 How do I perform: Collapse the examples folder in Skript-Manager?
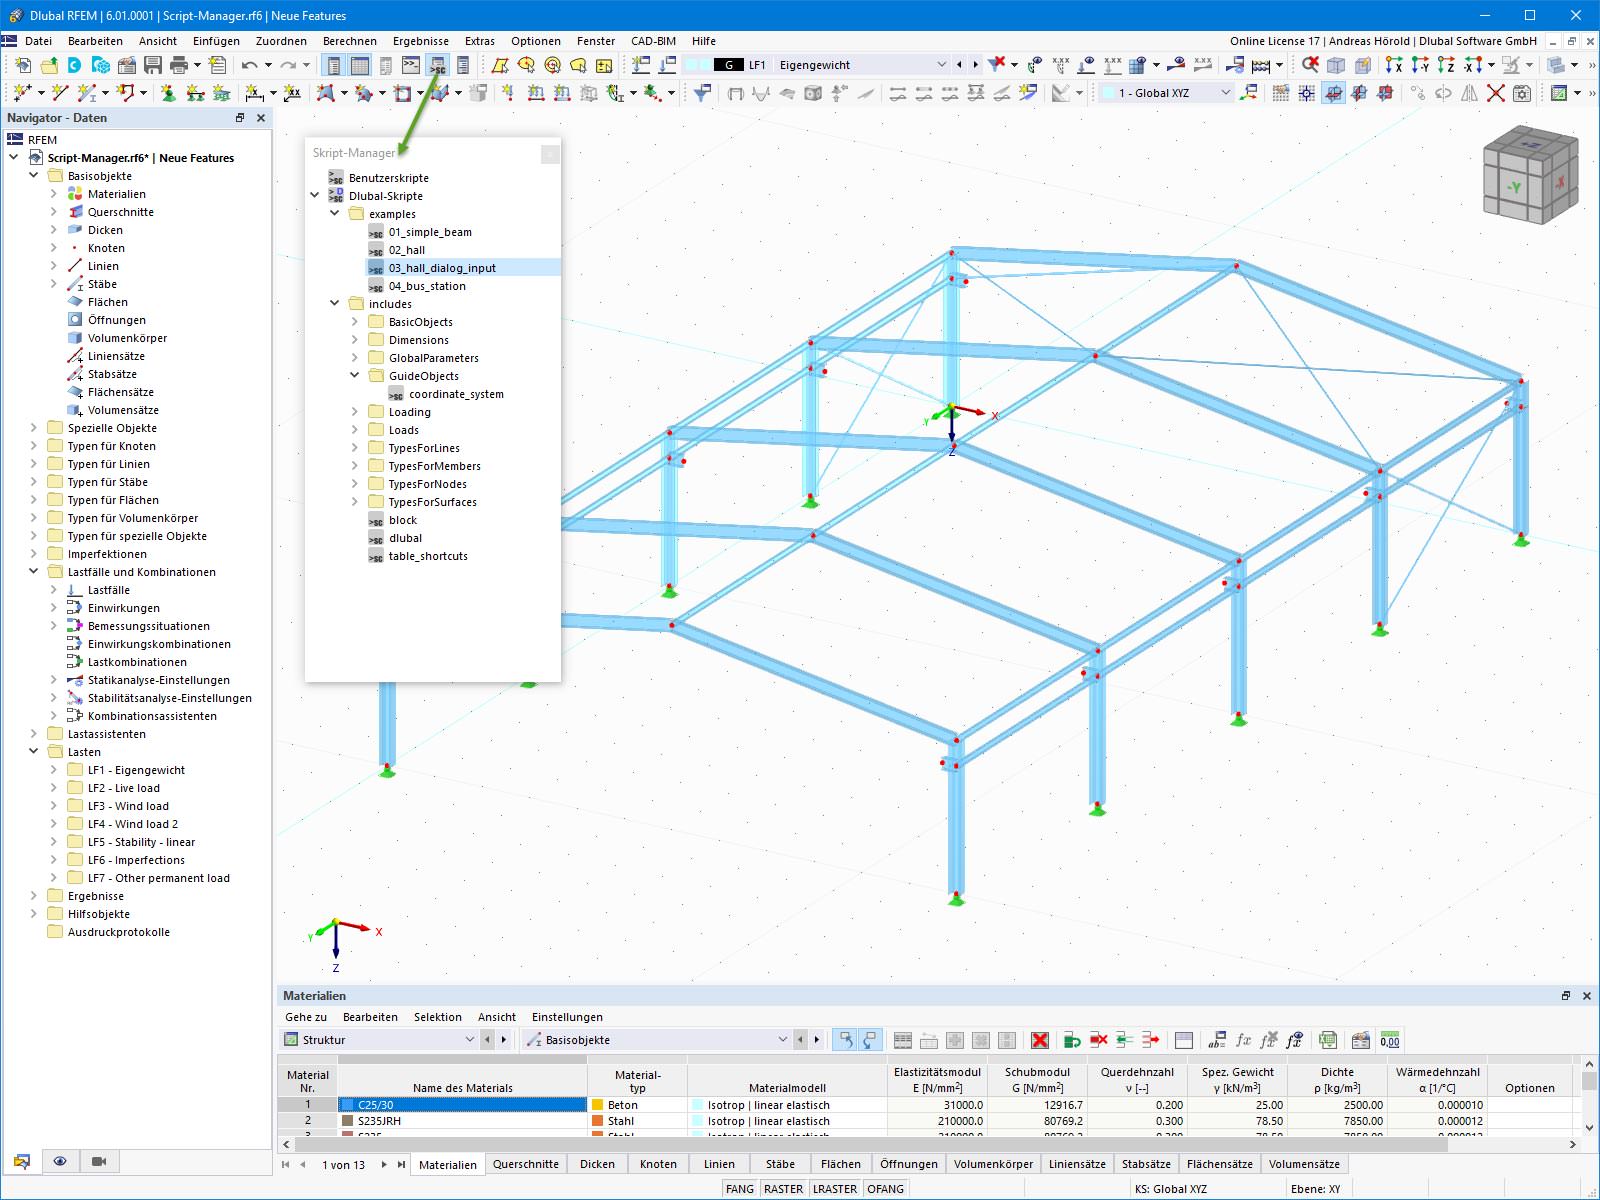(334, 214)
